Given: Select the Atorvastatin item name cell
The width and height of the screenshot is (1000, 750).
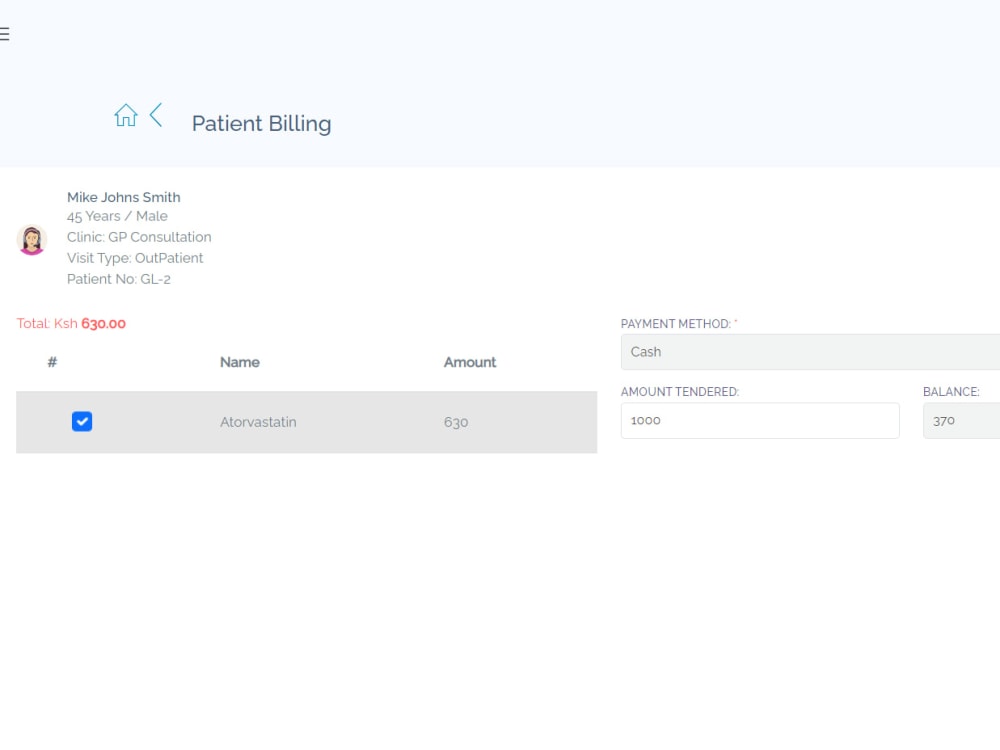Looking at the screenshot, I should click(x=258, y=422).
